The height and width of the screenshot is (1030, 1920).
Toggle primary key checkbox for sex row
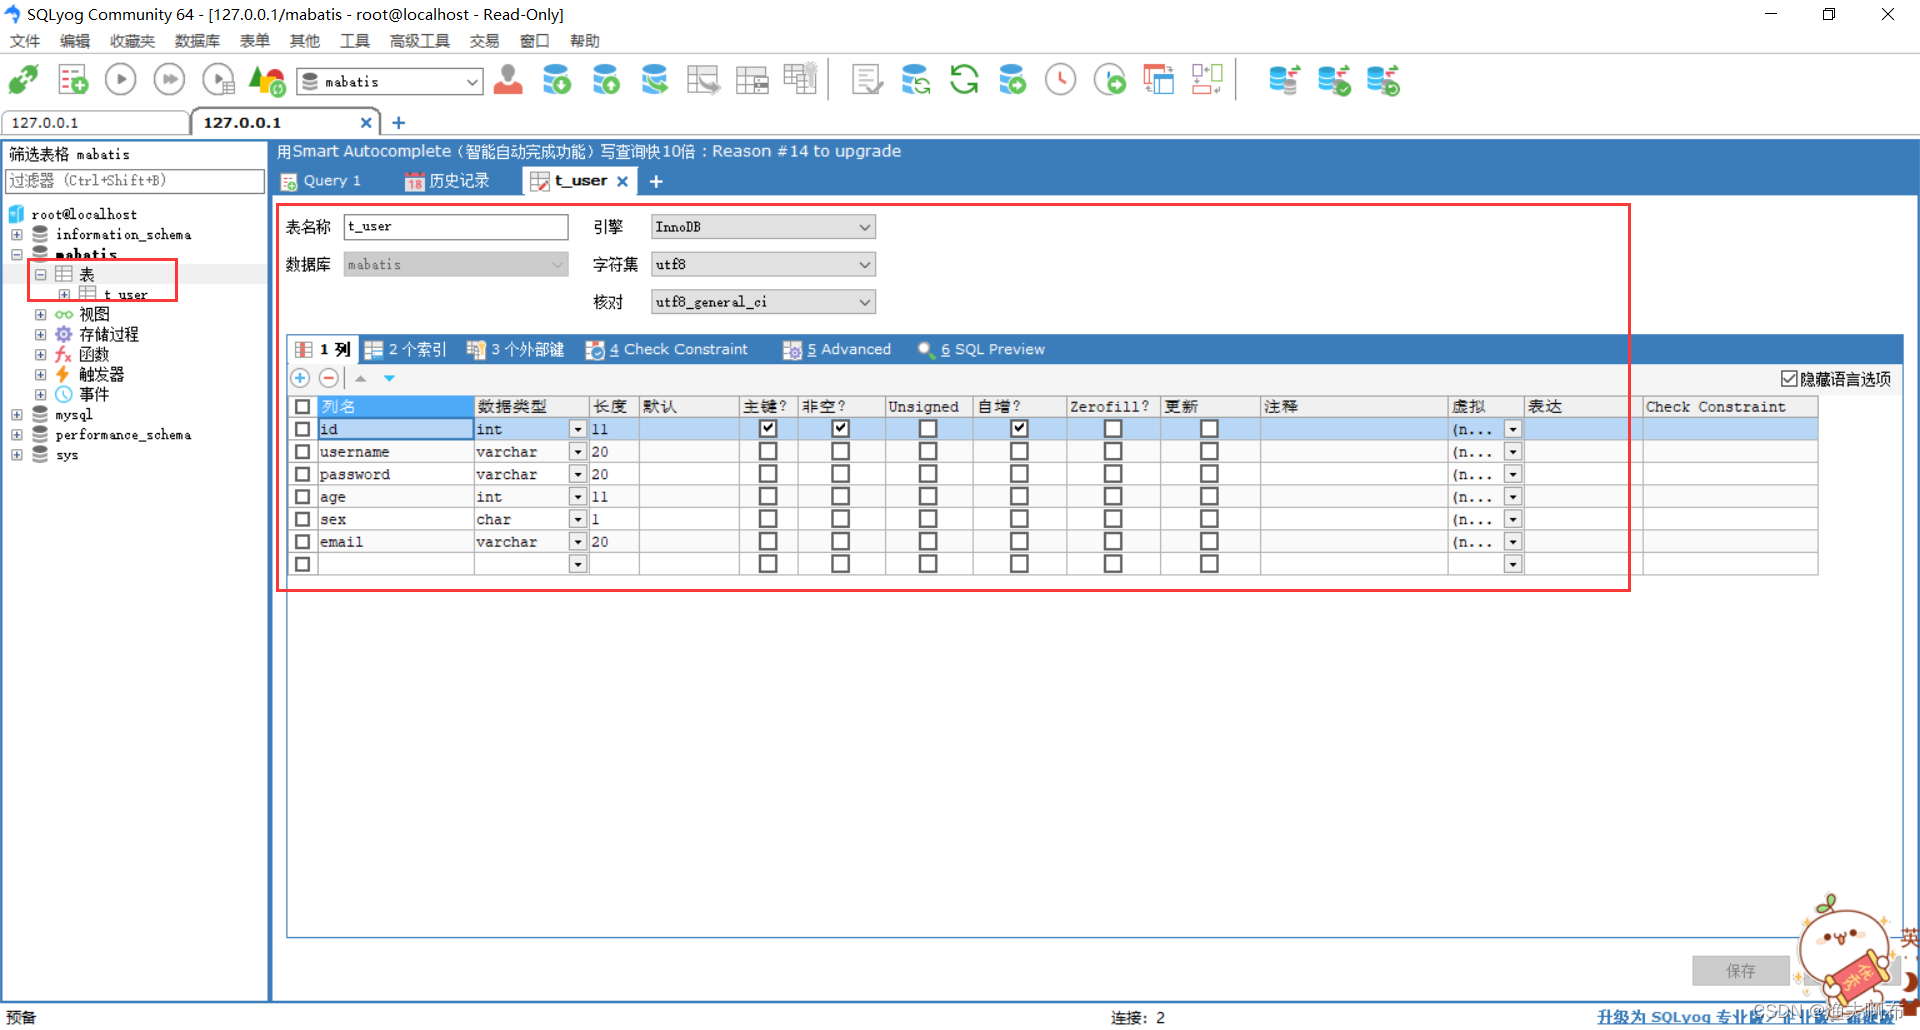(x=768, y=519)
